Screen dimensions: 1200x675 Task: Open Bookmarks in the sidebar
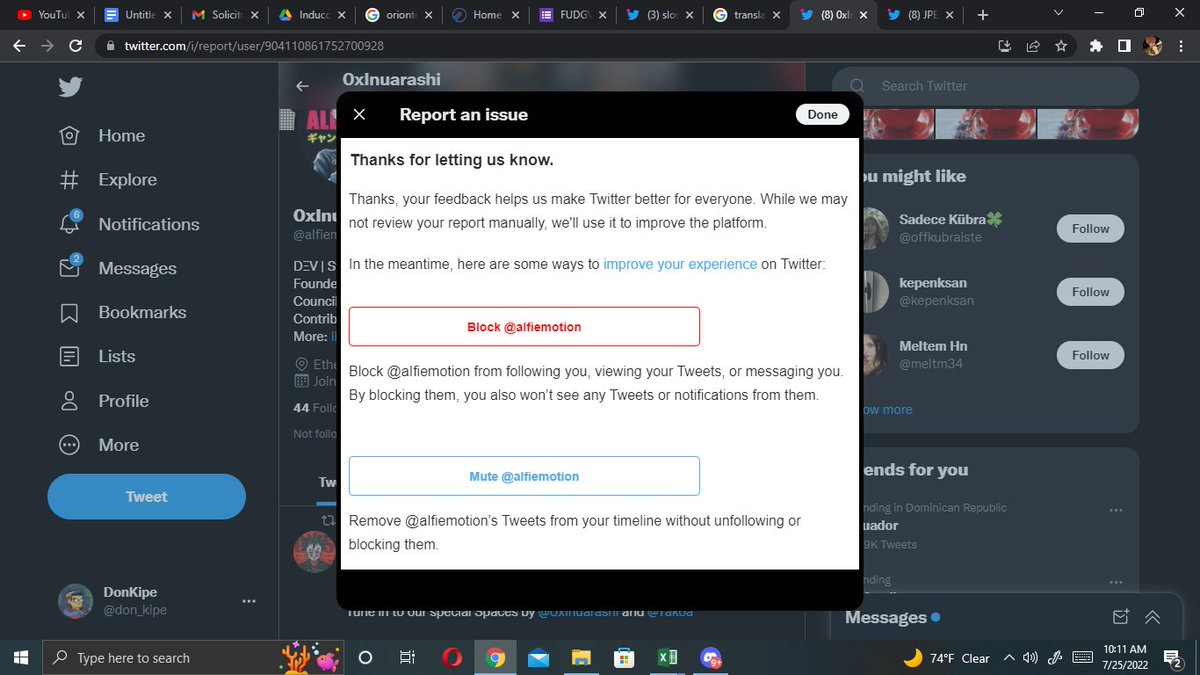pyautogui.click(x=123, y=312)
